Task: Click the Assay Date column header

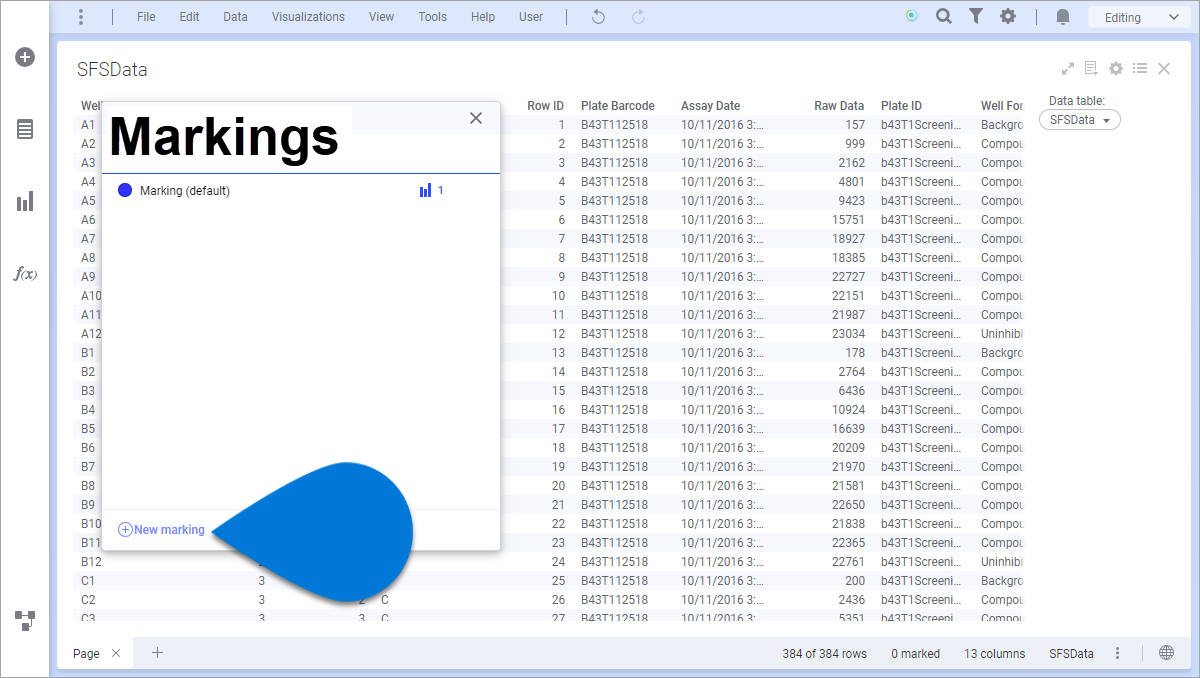Action: point(711,106)
